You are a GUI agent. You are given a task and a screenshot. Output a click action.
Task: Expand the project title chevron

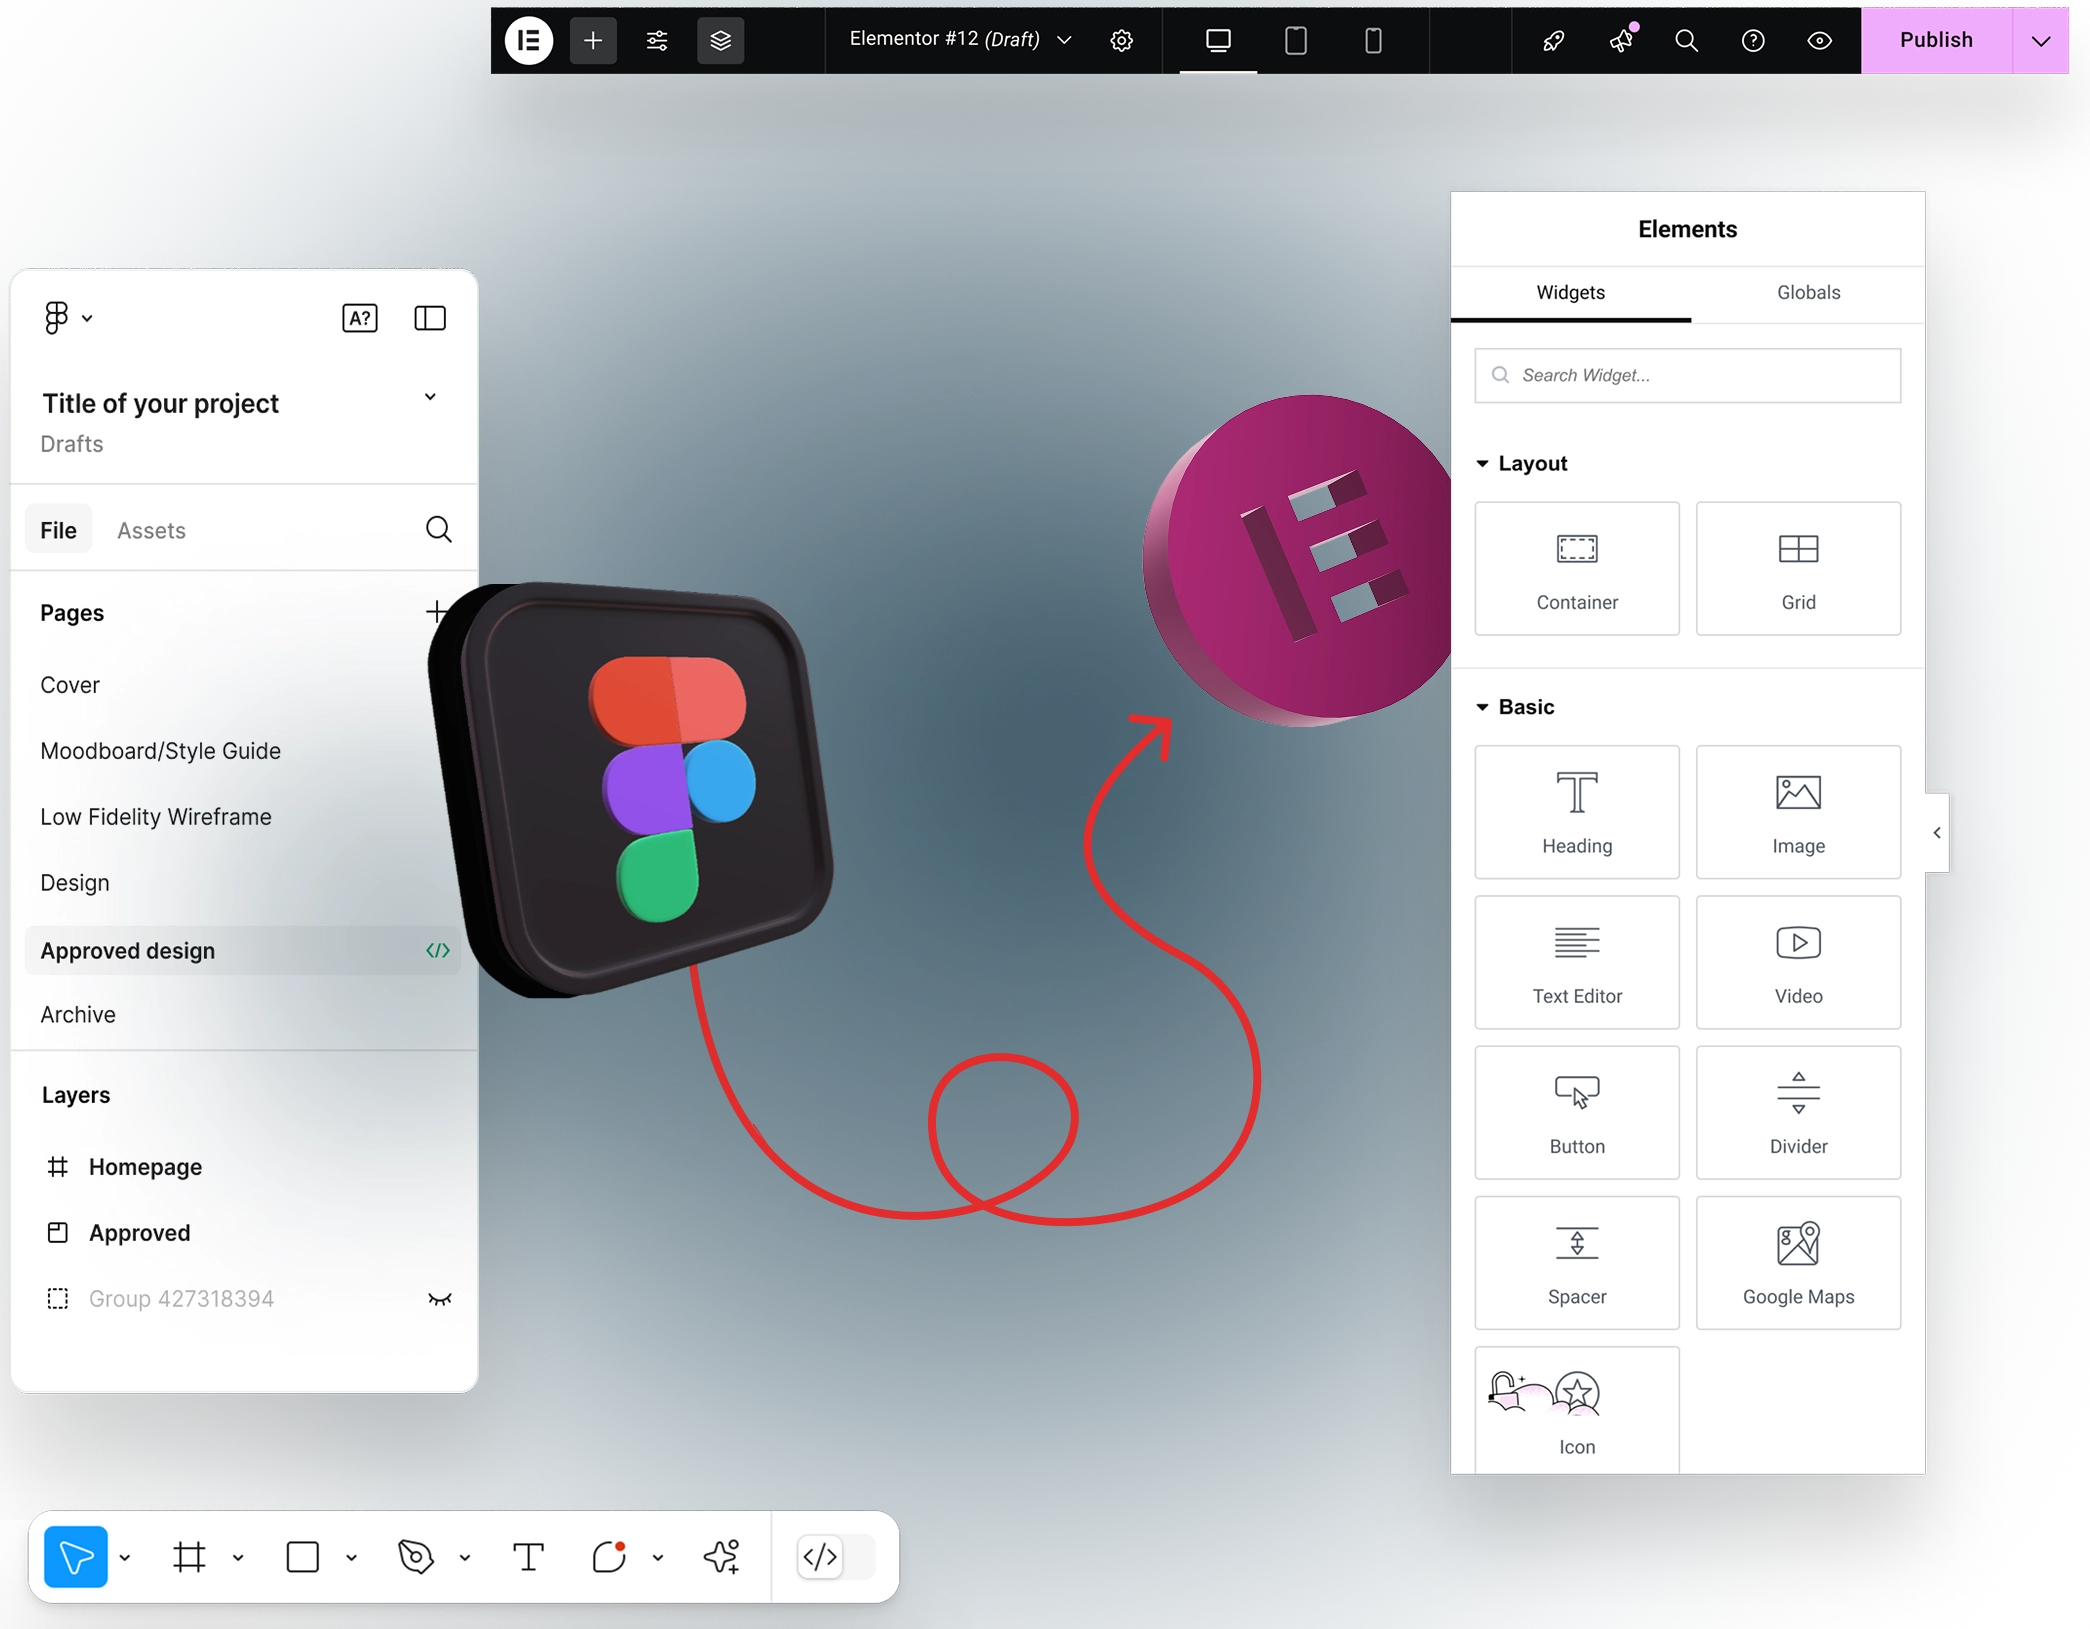point(430,397)
